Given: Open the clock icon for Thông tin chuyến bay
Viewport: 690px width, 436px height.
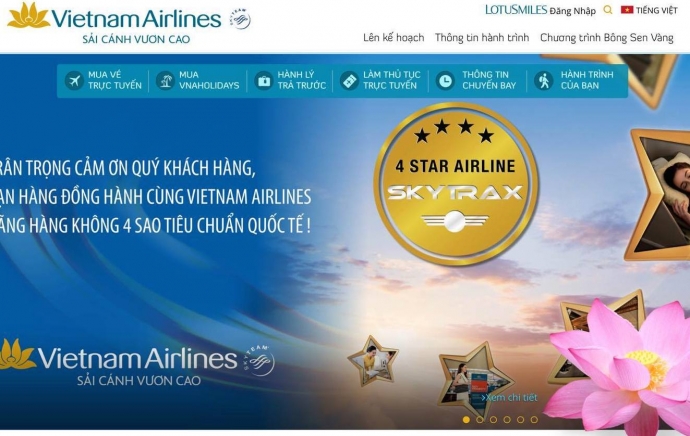Looking at the screenshot, I should 445,81.
